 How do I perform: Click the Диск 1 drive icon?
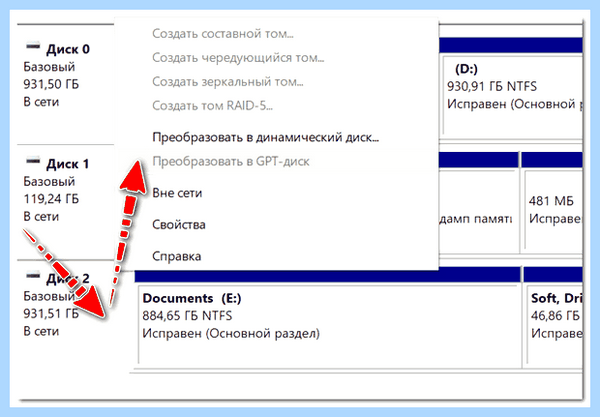coord(33,161)
